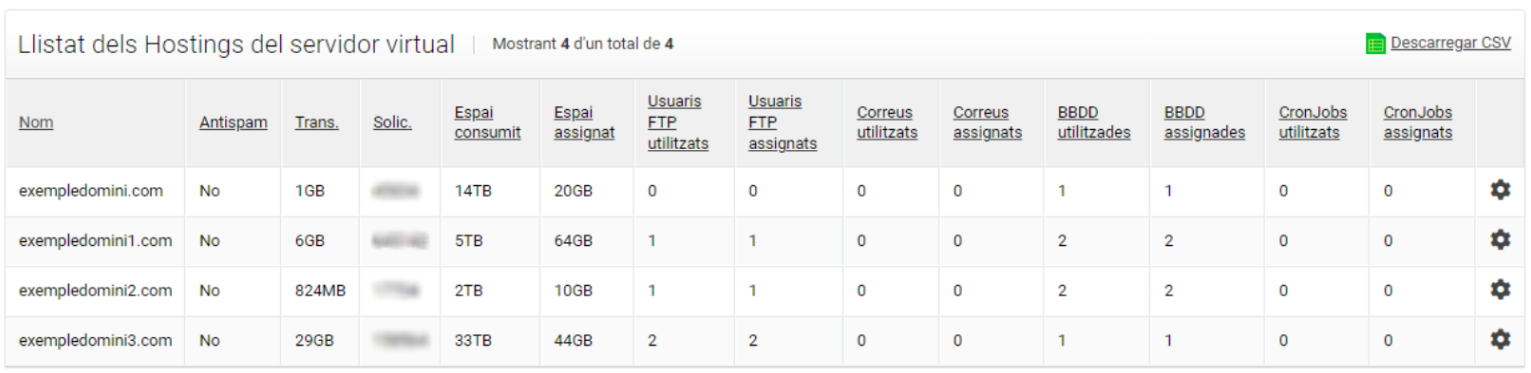The width and height of the screenshot is (1531, 373).
Task: Sort by BBDD utilitzades header
Action: (1094, 122)
